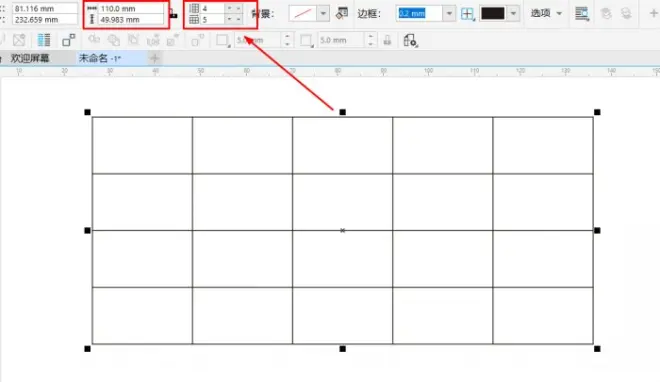Click the black outline color swatch

tap(492, 13)
